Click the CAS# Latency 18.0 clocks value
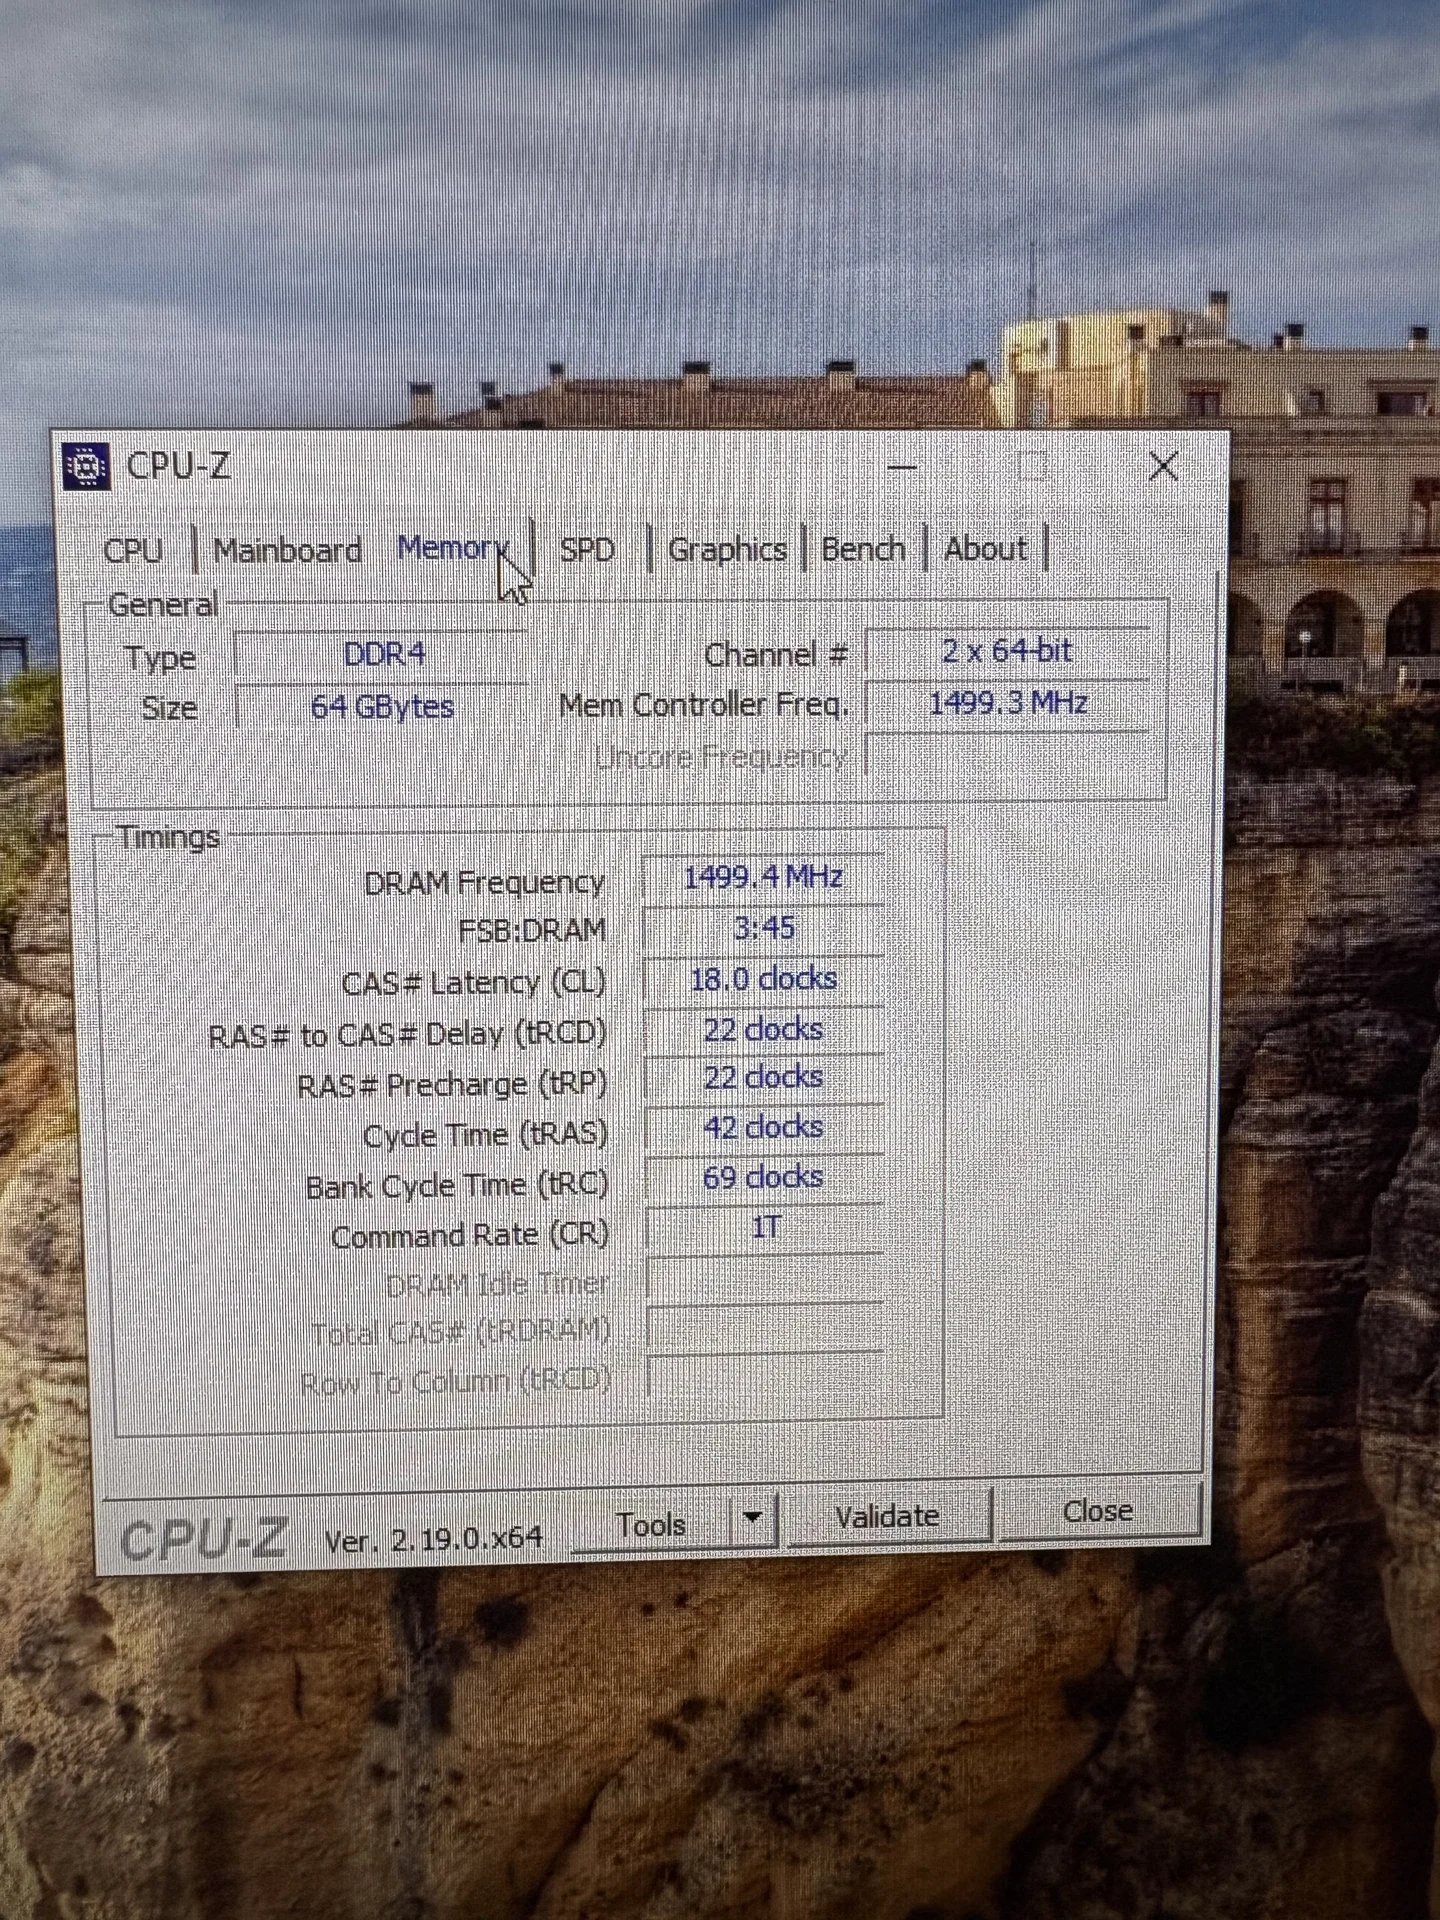1440x1920 pixels. pos(764,978)
